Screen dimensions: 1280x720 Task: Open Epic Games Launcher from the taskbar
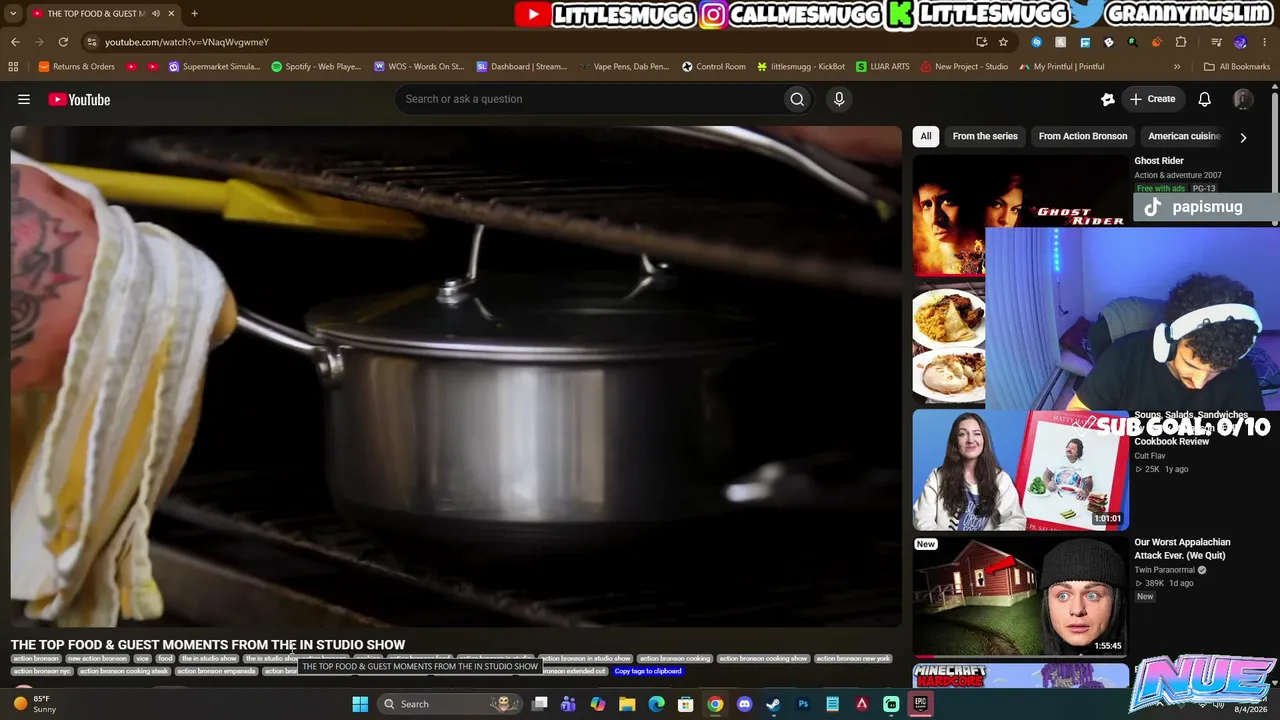920,704
